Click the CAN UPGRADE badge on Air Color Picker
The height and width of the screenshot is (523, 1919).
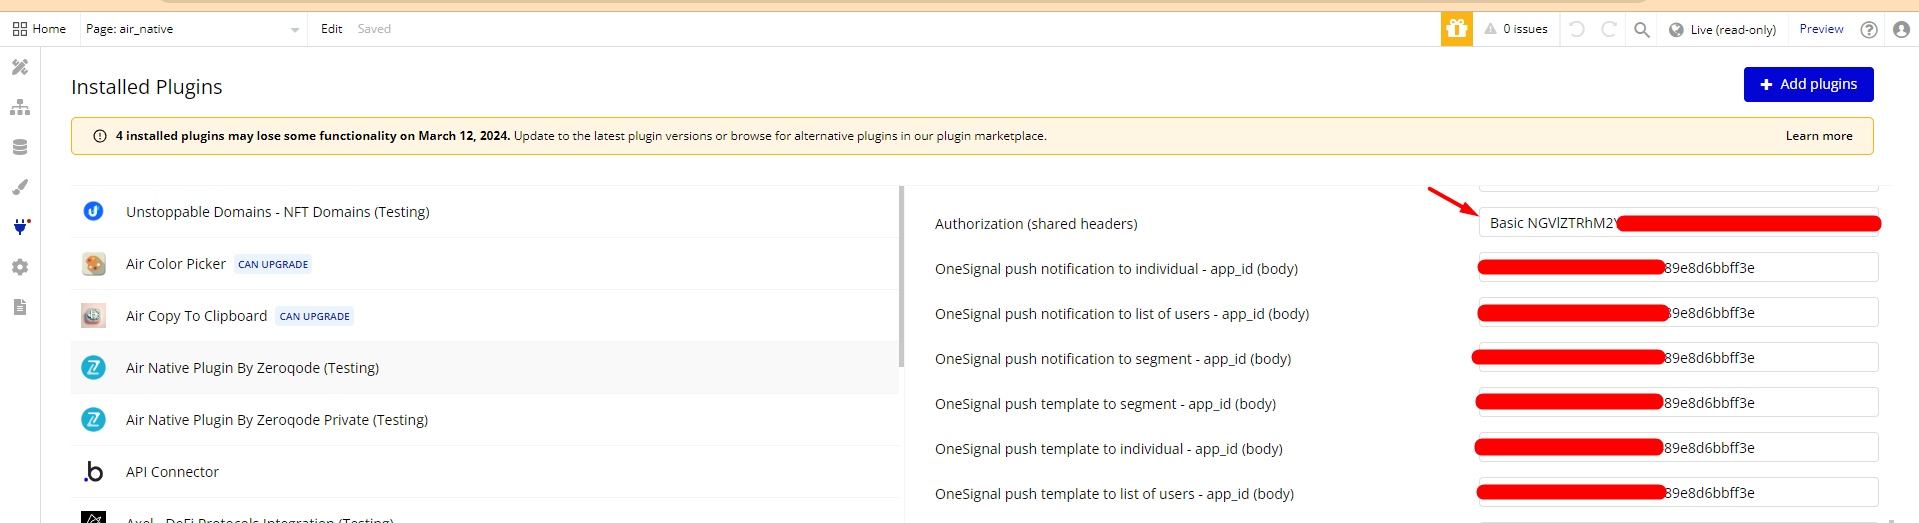[x=273, y=264]
